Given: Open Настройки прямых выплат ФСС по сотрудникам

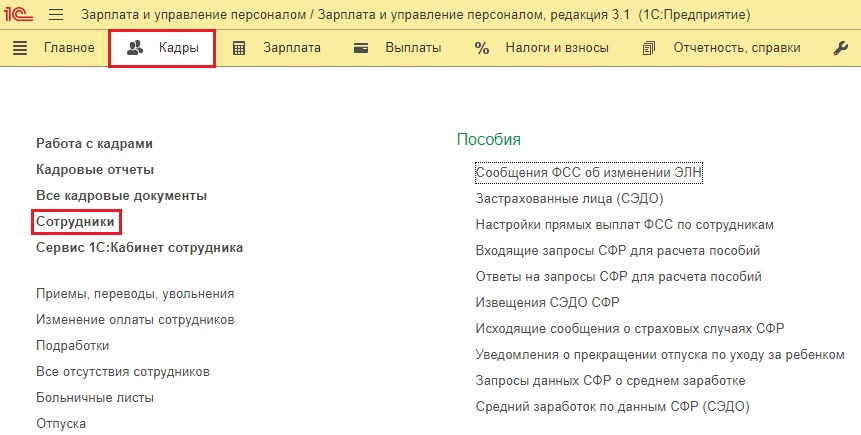Looking at the screenshot, I should point(624,225).
